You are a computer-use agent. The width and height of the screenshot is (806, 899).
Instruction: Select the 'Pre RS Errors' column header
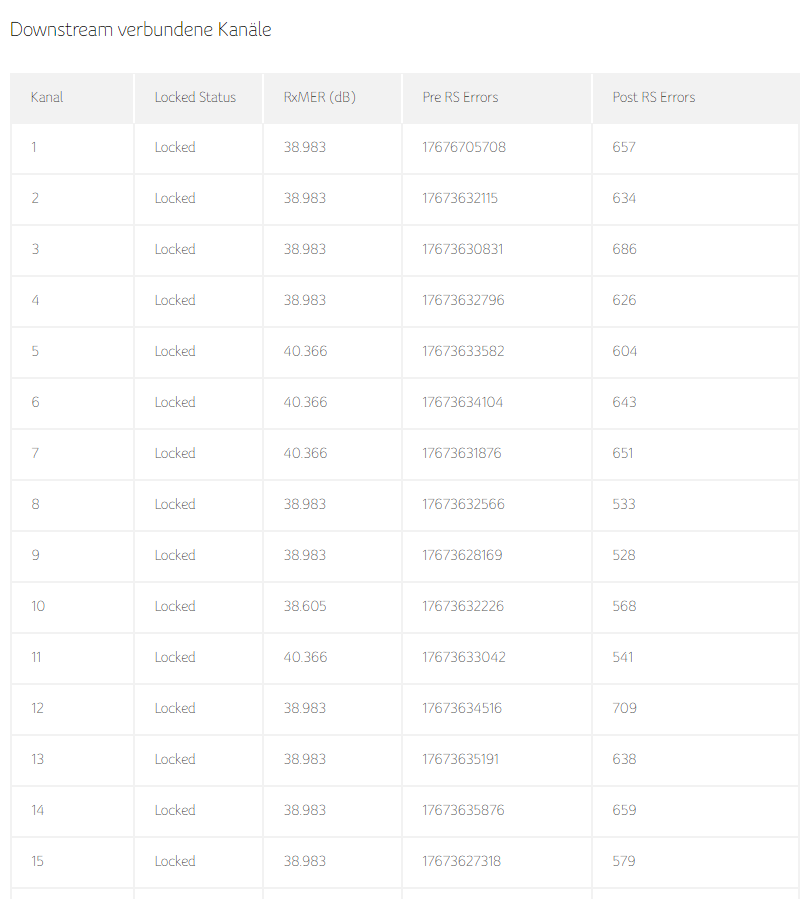point(460,97)
